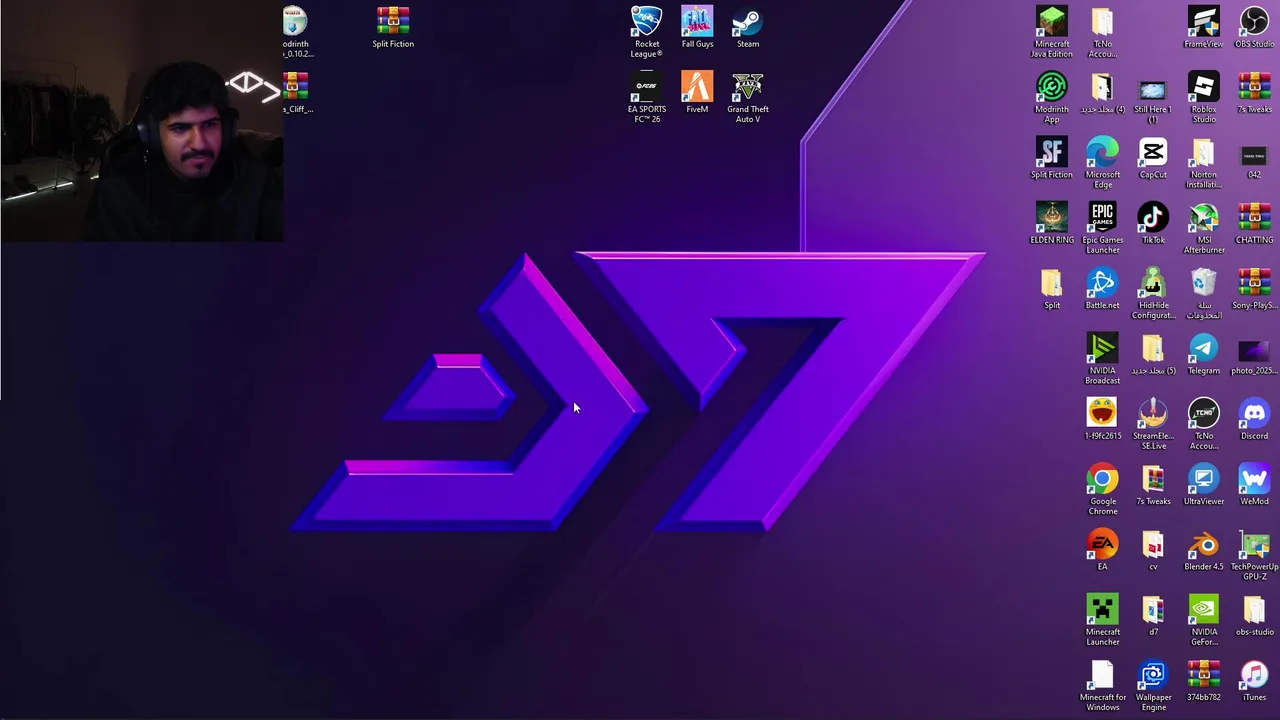This screenshot has height=720, width=1280.
Task: Launch the CapCut desktop icon
Action: pyautogui.click(x=1152, y=158)
